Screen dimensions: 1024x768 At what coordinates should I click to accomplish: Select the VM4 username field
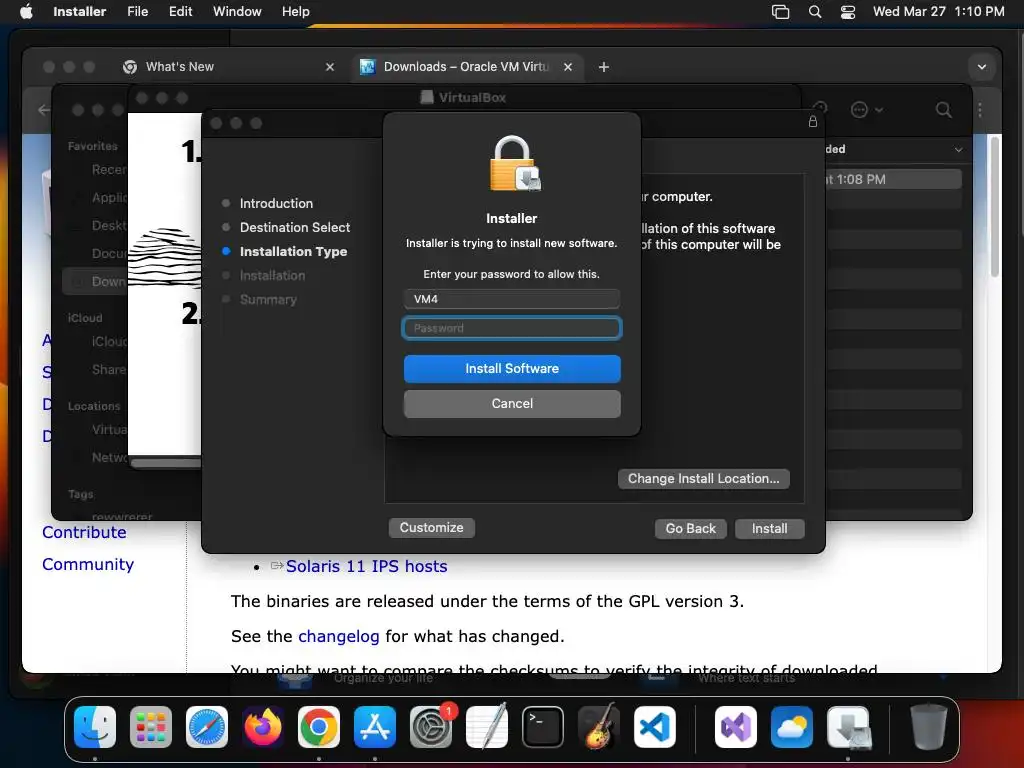coord(512,299)
